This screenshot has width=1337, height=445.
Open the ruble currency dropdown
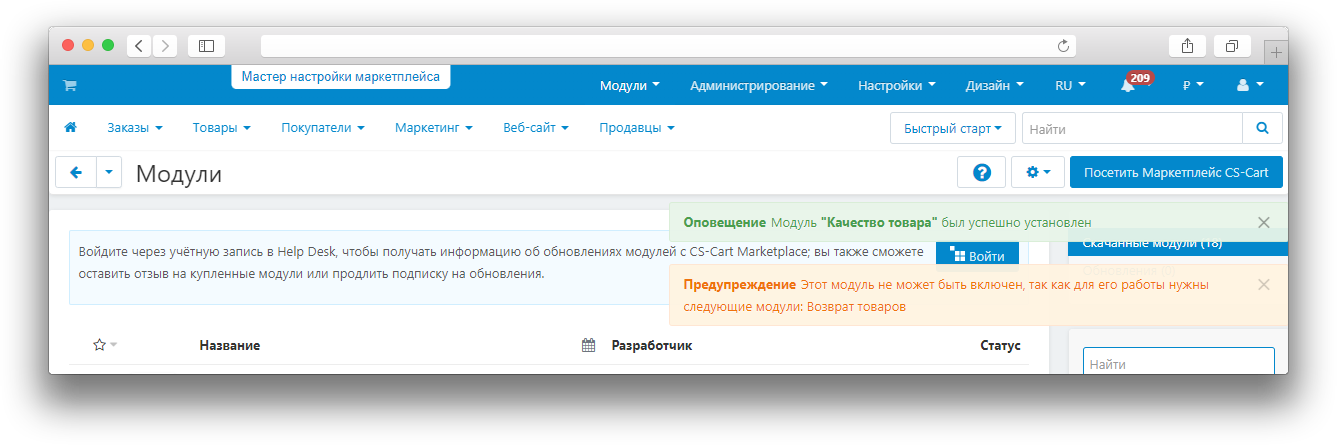1192,86
